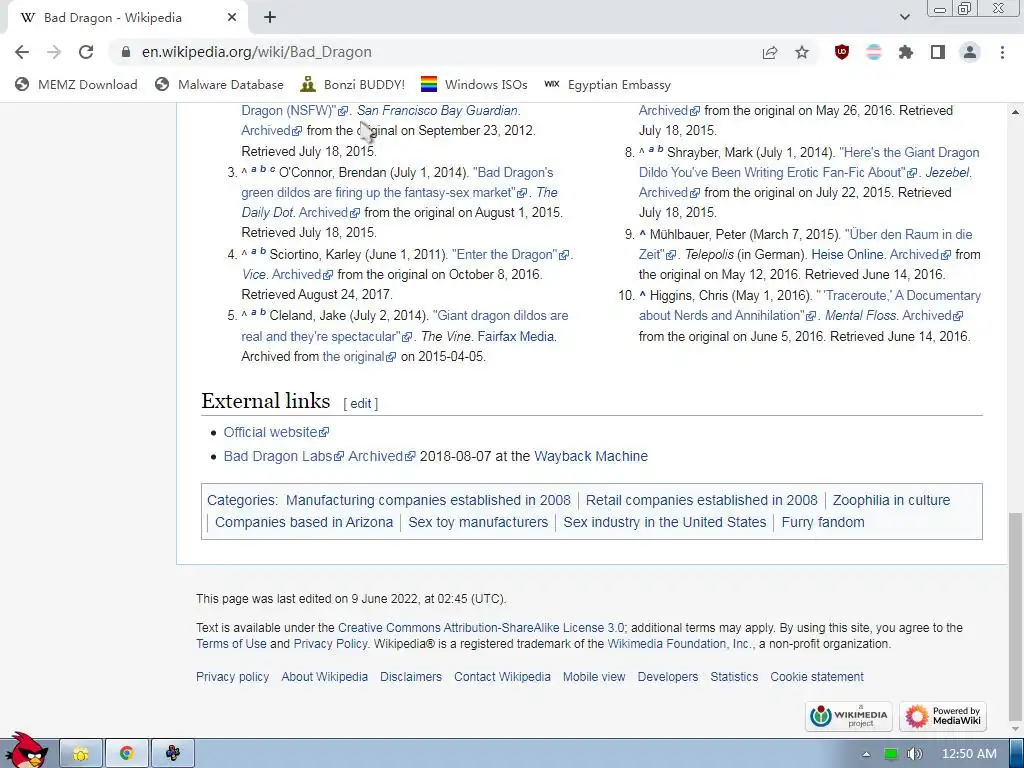Click the address bar URL field
1024x768 pixels.
pos(431,52)
